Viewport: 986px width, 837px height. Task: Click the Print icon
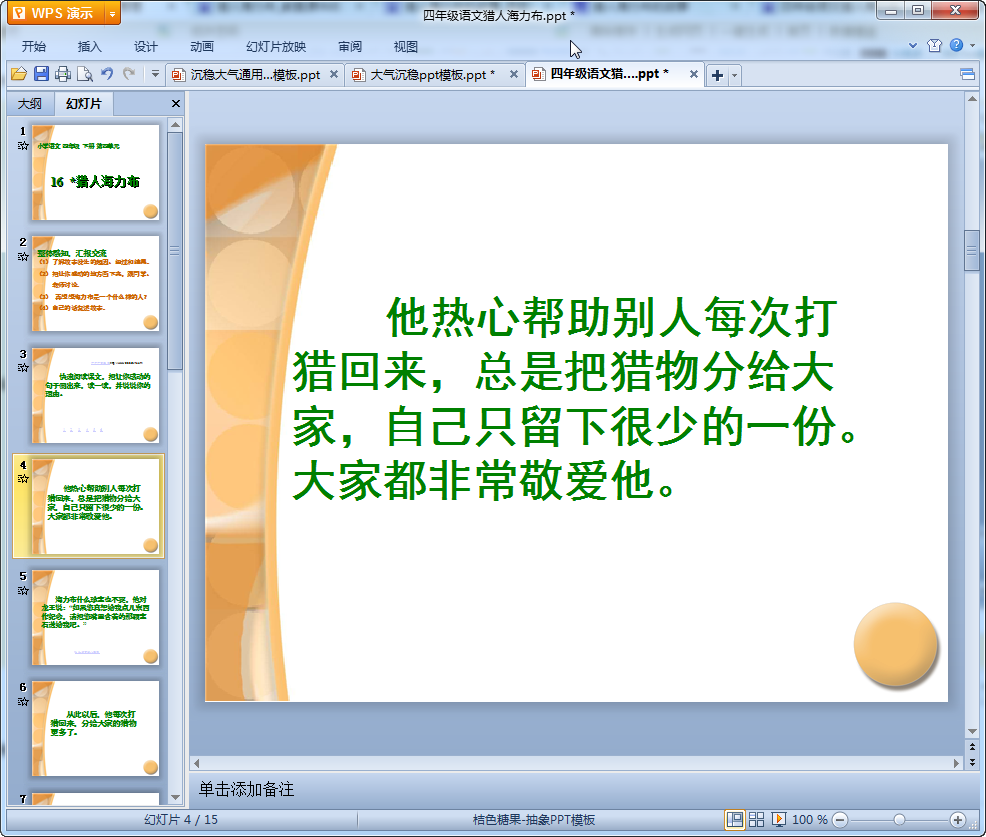[x=63, y=74]
